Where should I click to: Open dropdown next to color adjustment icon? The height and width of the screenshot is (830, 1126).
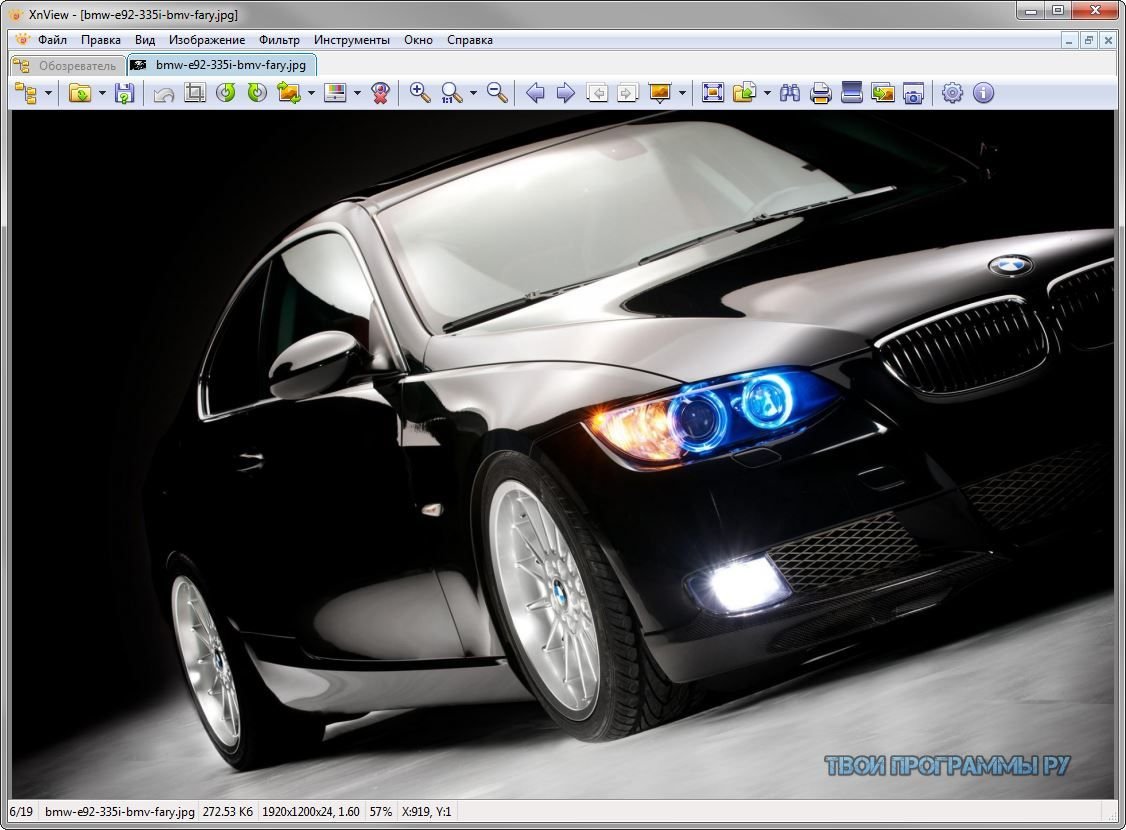[x=357, y=93]
